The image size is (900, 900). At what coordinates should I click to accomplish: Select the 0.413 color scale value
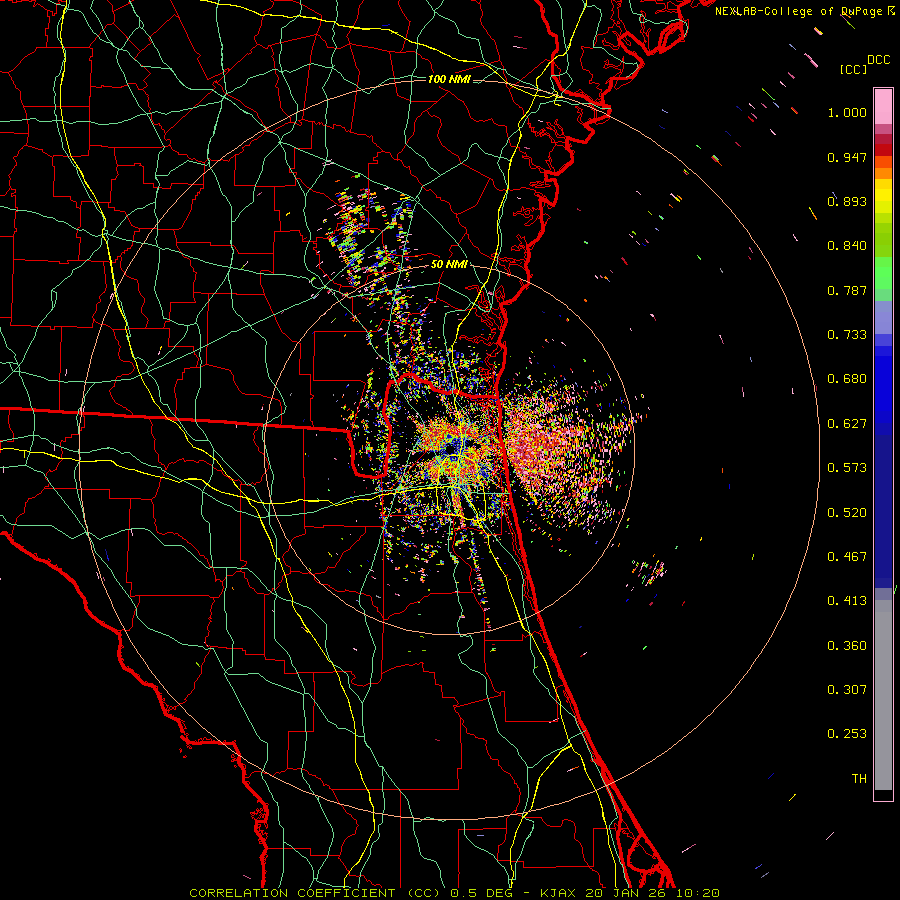coord(847,601)
